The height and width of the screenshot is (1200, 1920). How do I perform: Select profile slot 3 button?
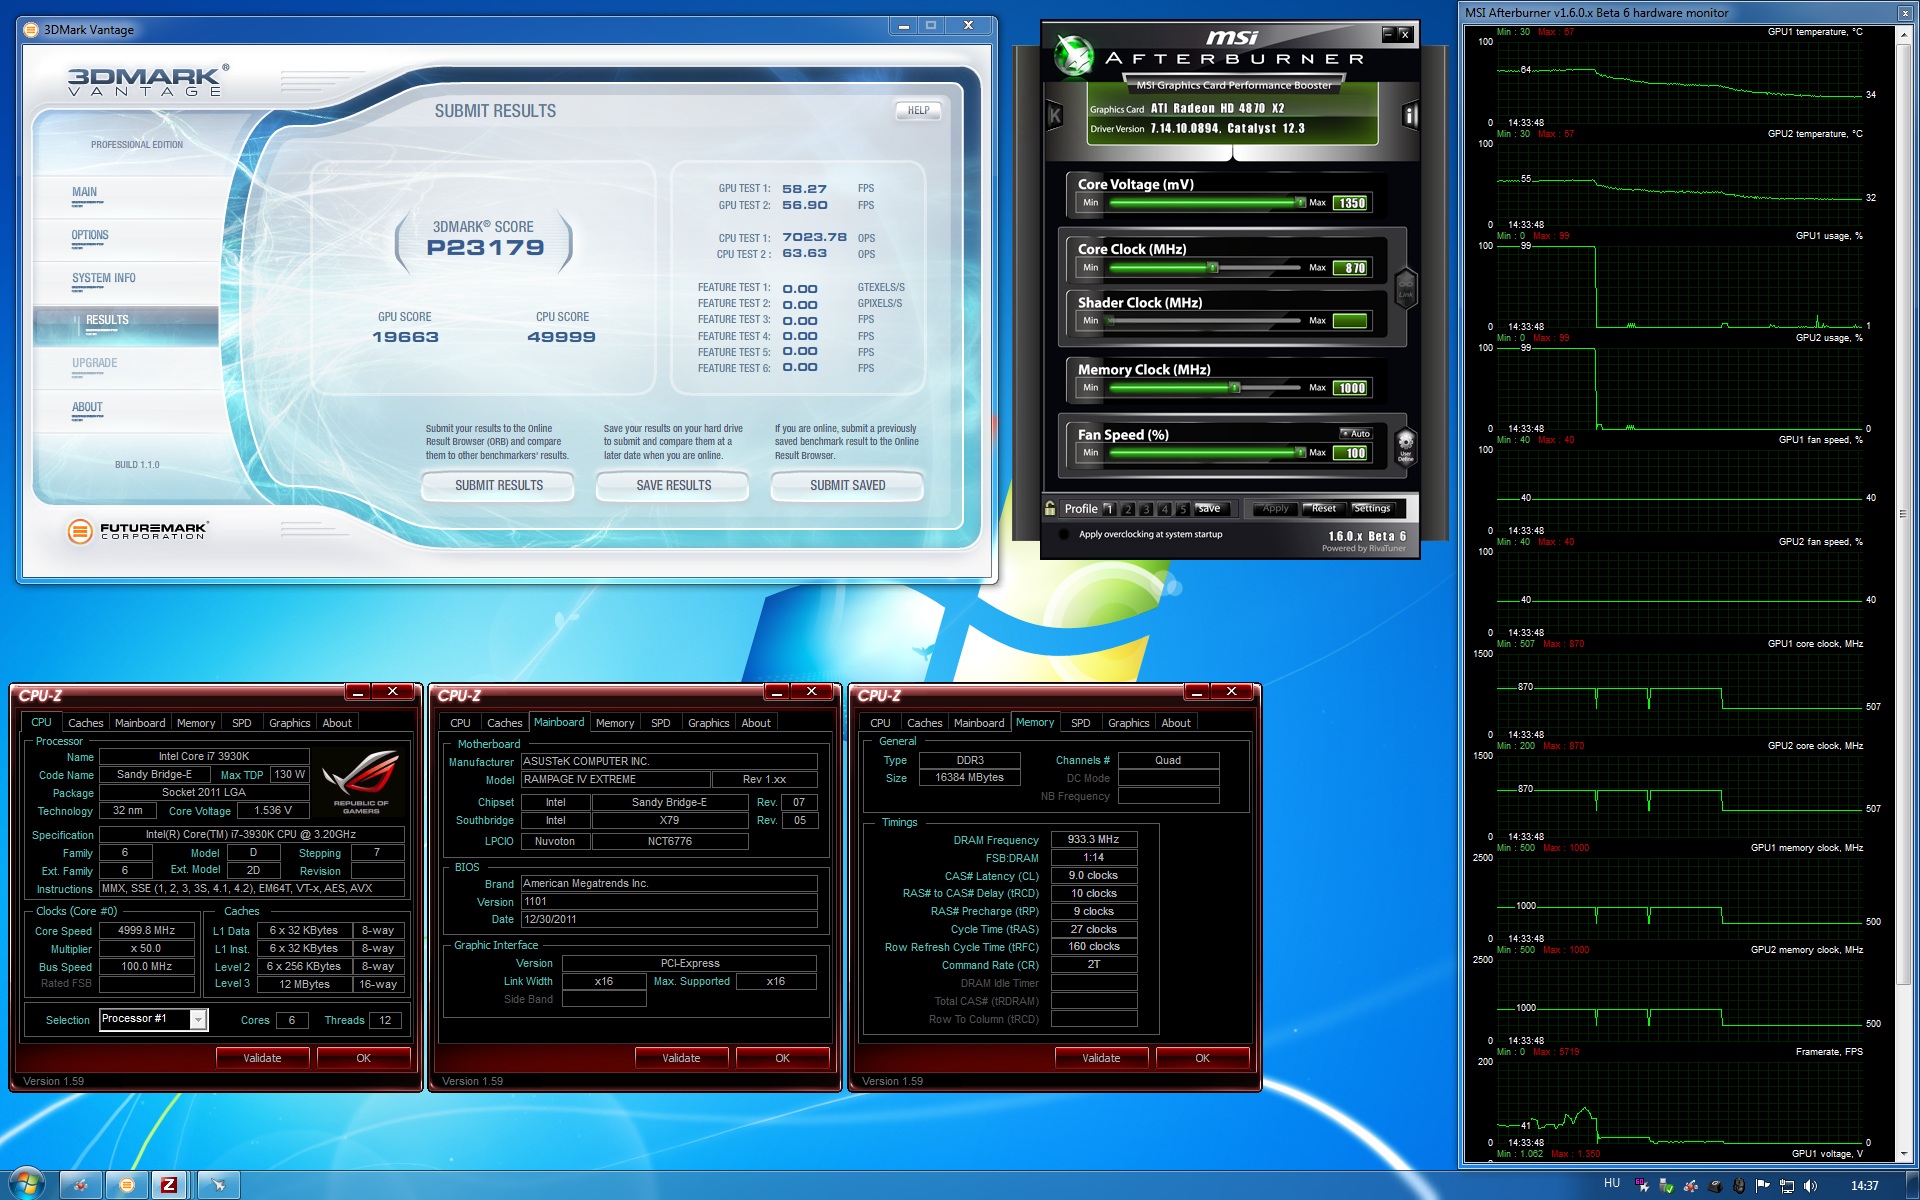tap(1146, 509)
